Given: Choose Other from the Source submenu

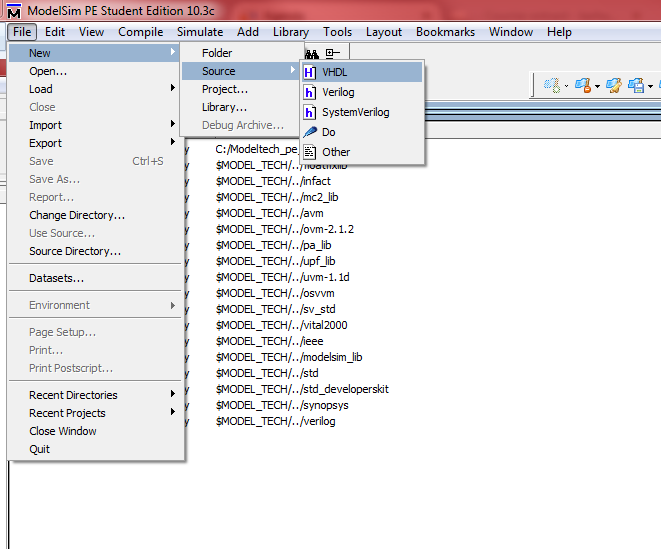Looking at the screenshot, I should tap(362, 152).
